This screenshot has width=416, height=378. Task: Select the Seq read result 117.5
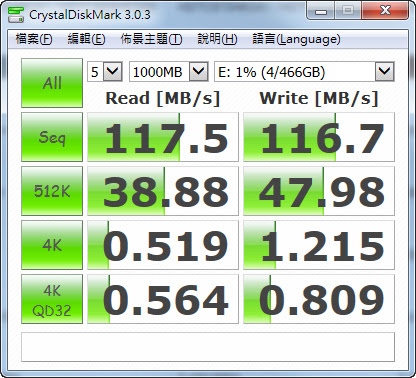pos(163,137)
